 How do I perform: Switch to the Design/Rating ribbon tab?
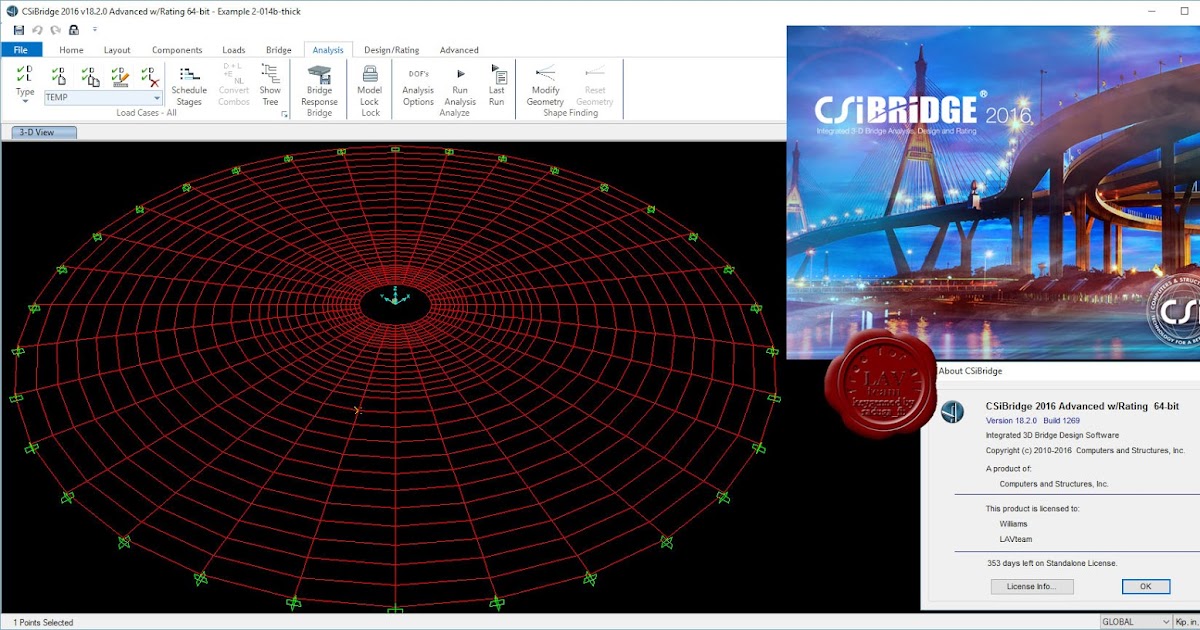pyautogui.click(x=392, y=49)
